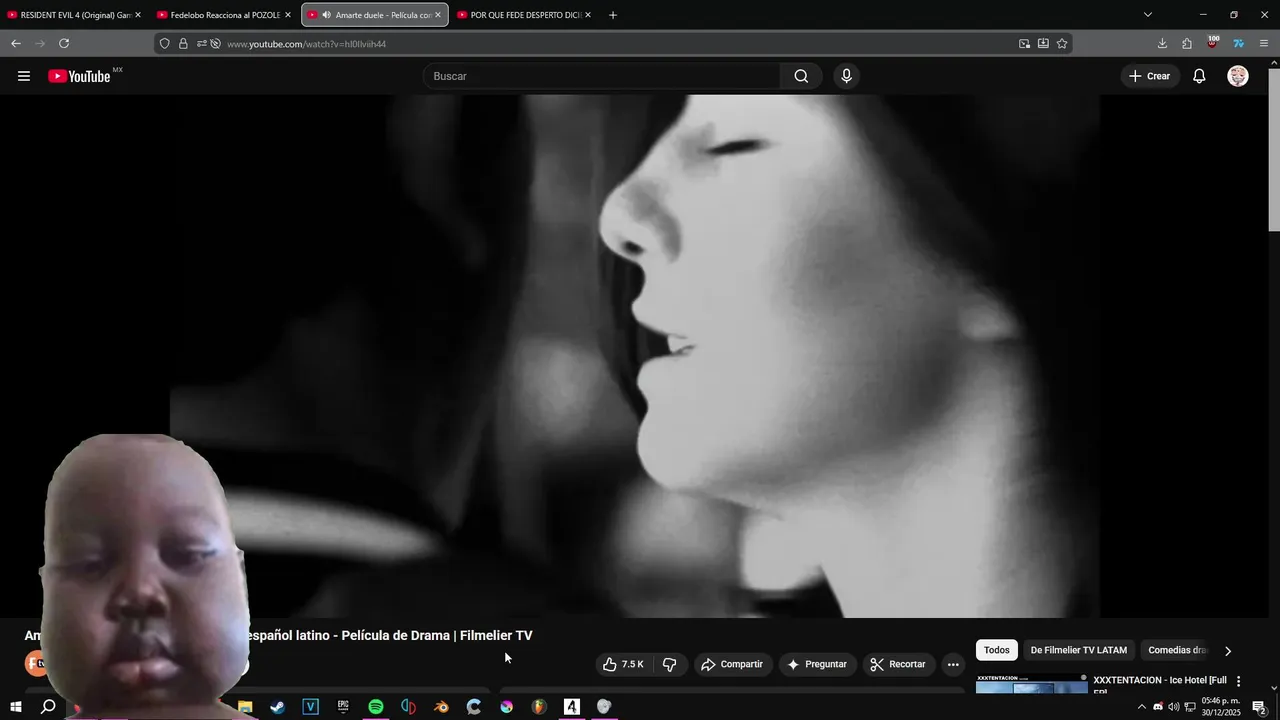Show site security padlock details
Viewport: 1280px width, 720px height.
pos(183,44)
